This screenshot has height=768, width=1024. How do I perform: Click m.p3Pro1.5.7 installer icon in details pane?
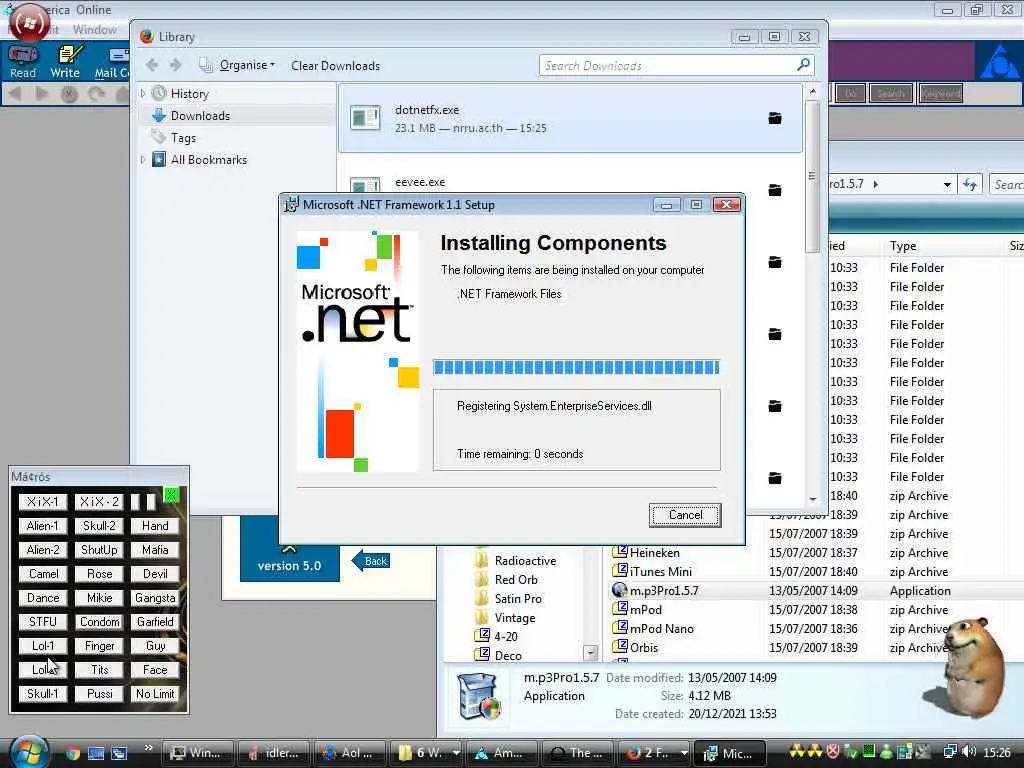480,697
